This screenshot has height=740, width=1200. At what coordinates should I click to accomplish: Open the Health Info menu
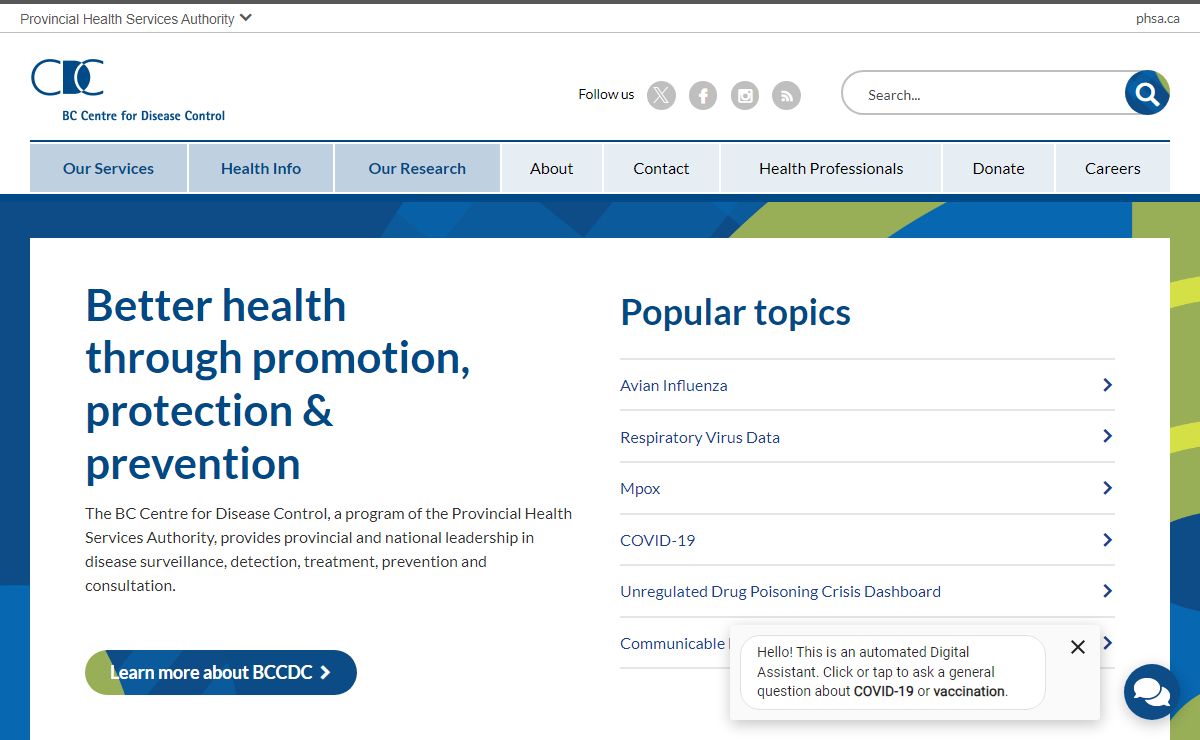pos(261,168)
